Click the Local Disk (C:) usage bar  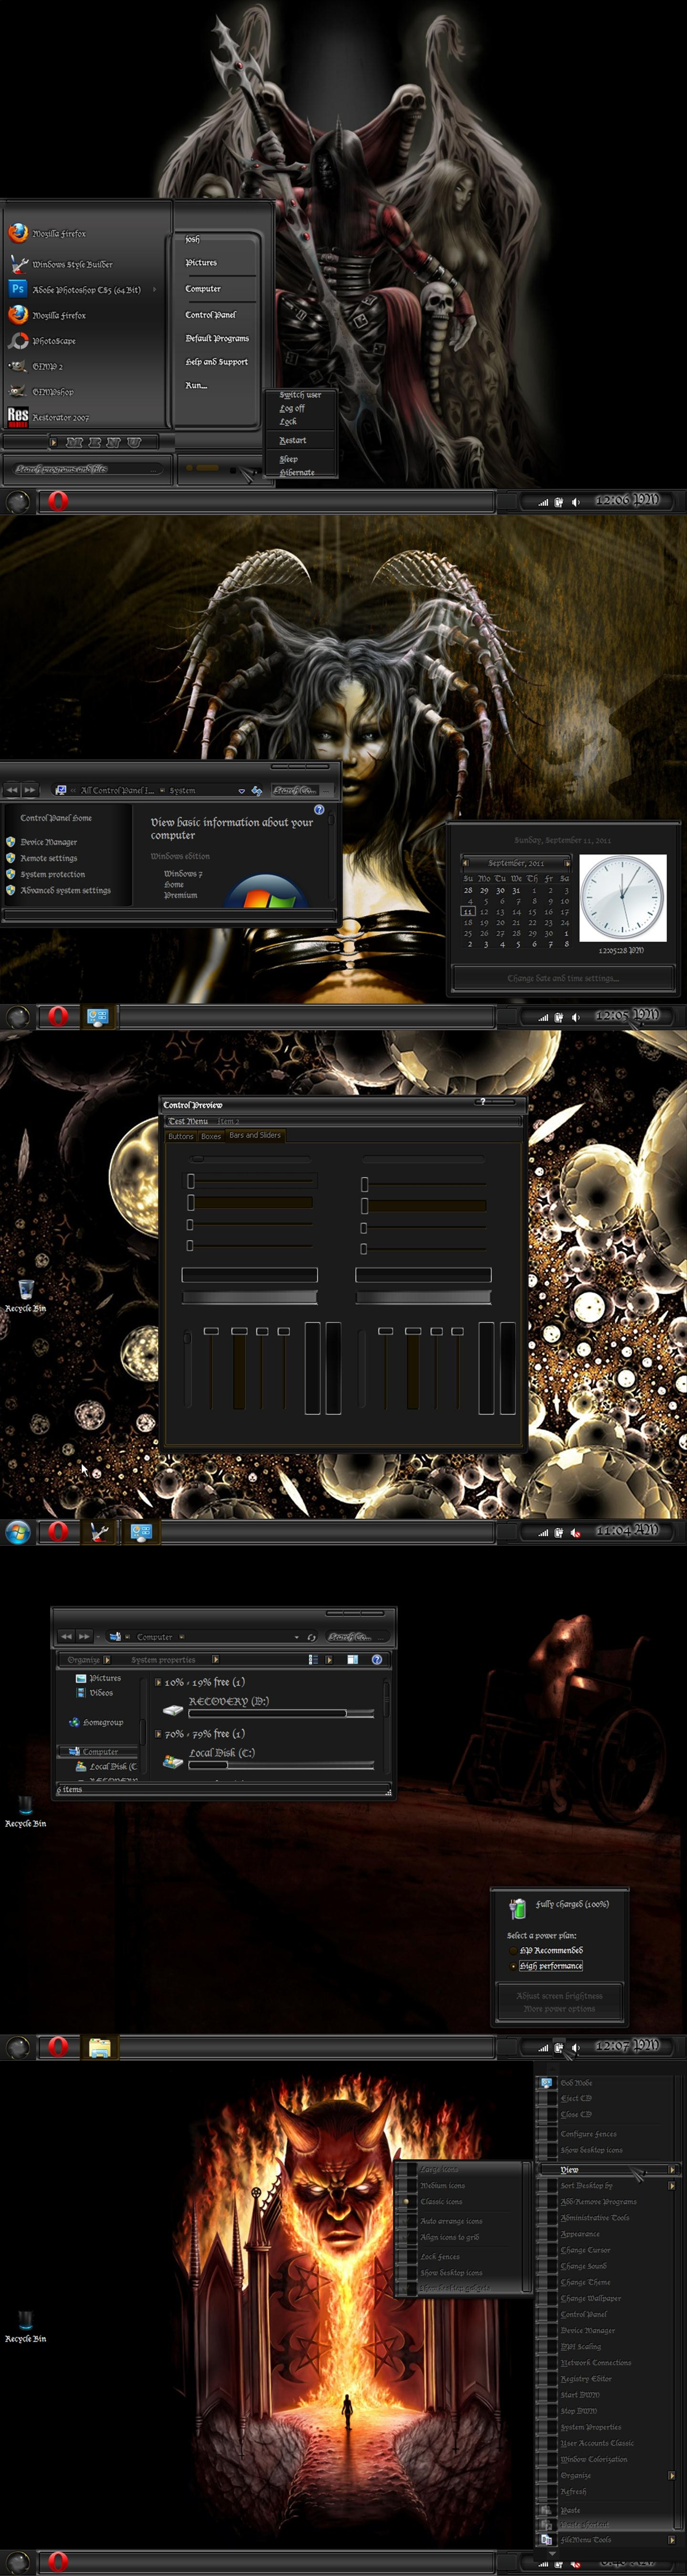click(x=282, y=1765)
